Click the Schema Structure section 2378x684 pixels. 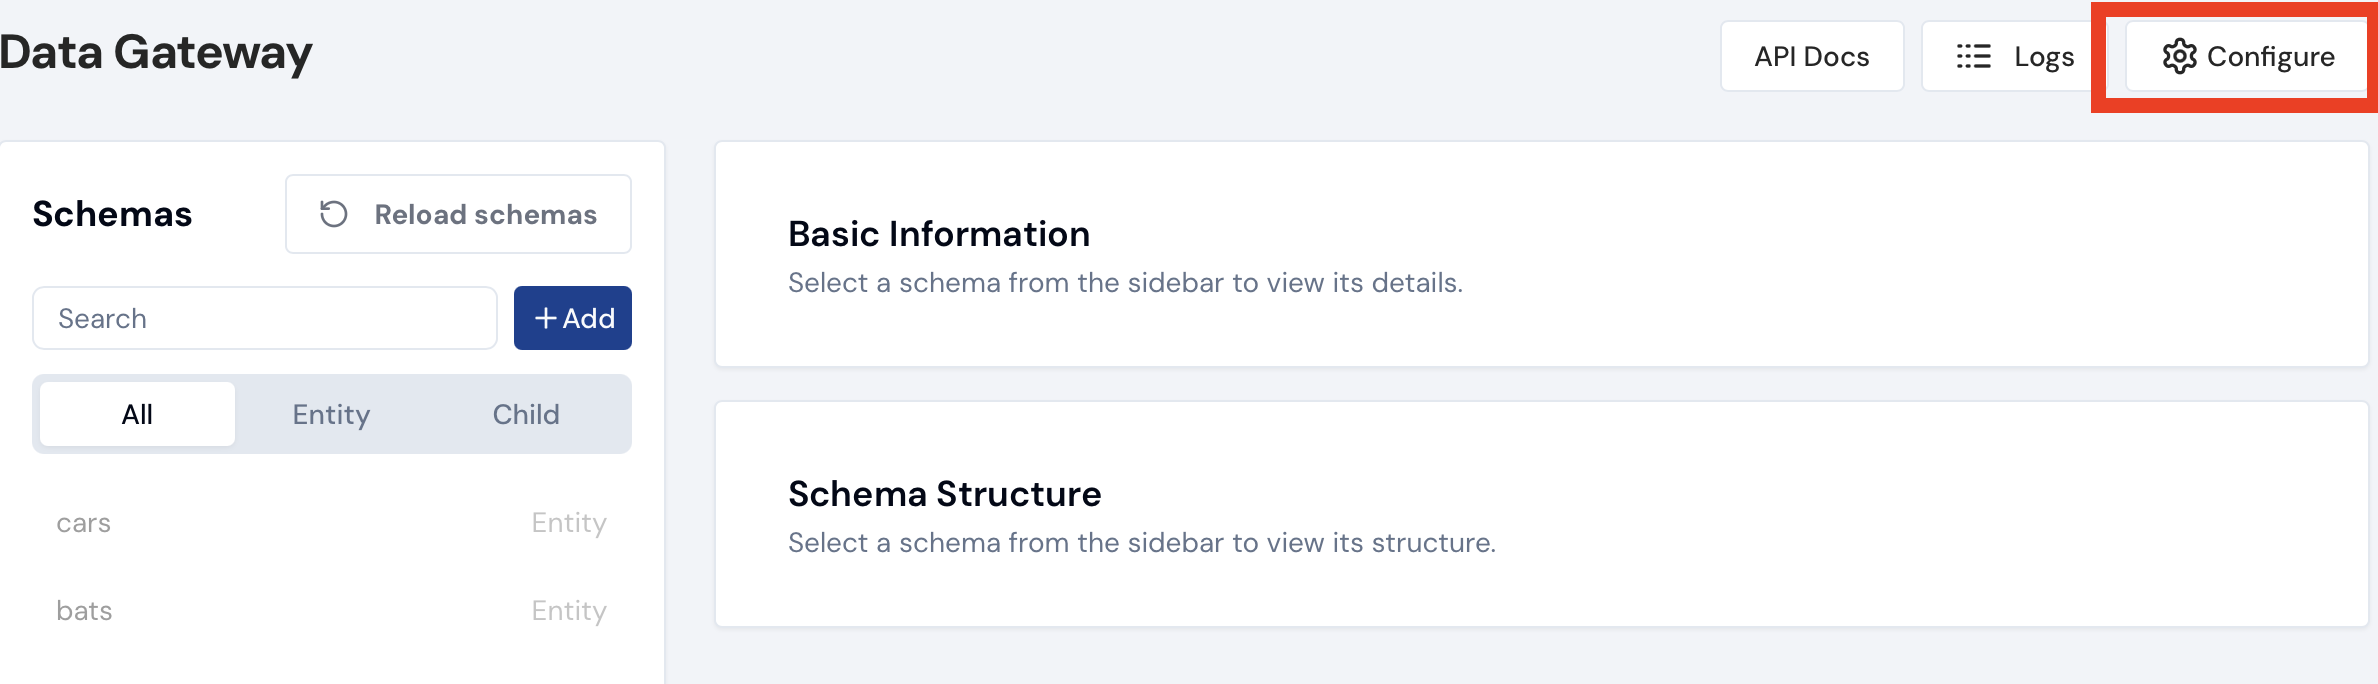click(x=944, y=493)
